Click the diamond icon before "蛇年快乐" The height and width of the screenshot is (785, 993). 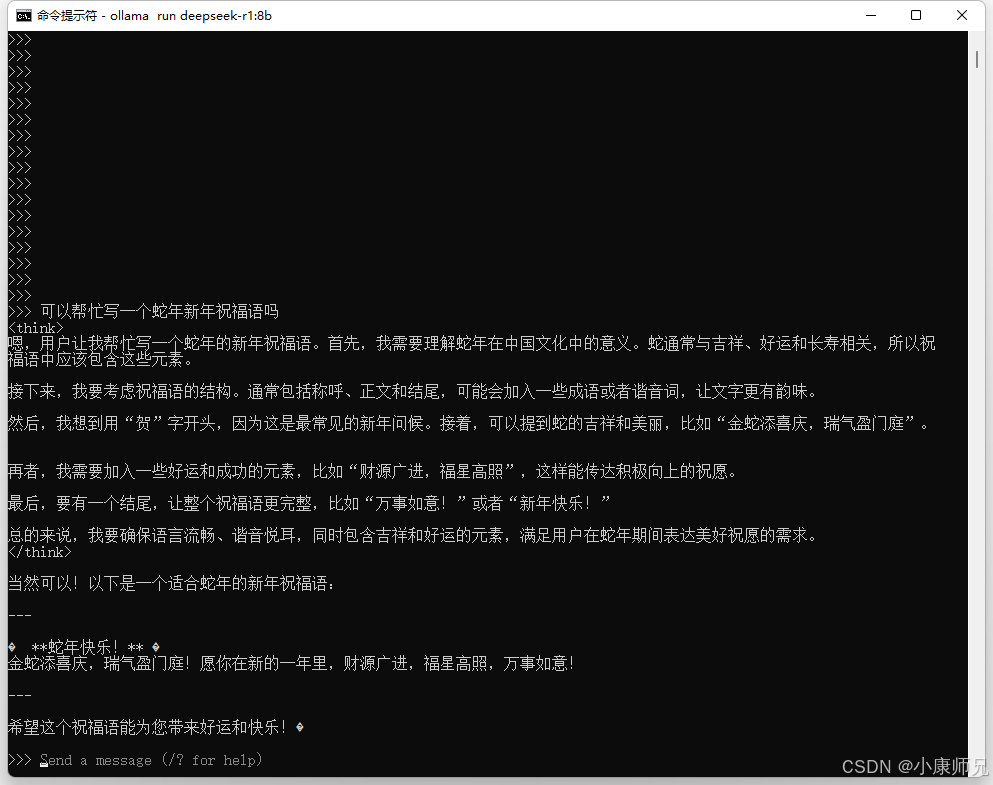click(x=12, y=647)
